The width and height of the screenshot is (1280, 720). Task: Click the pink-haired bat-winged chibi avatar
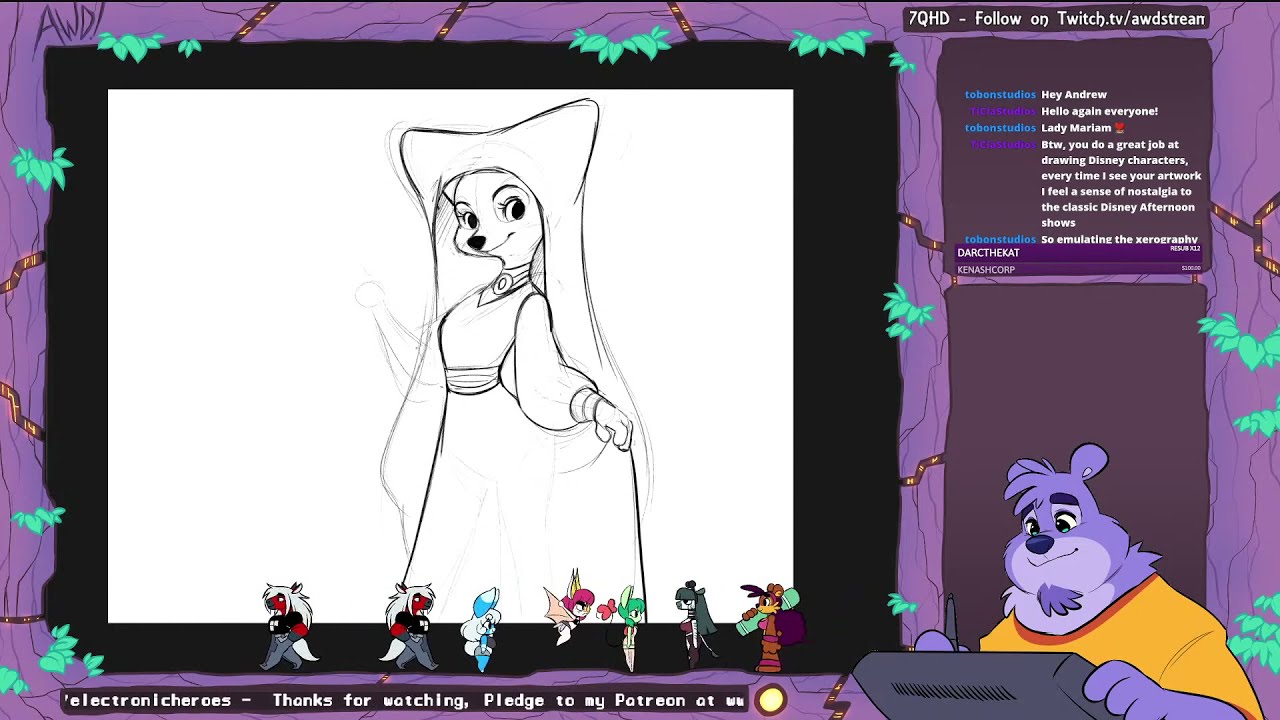pos(570,608)
